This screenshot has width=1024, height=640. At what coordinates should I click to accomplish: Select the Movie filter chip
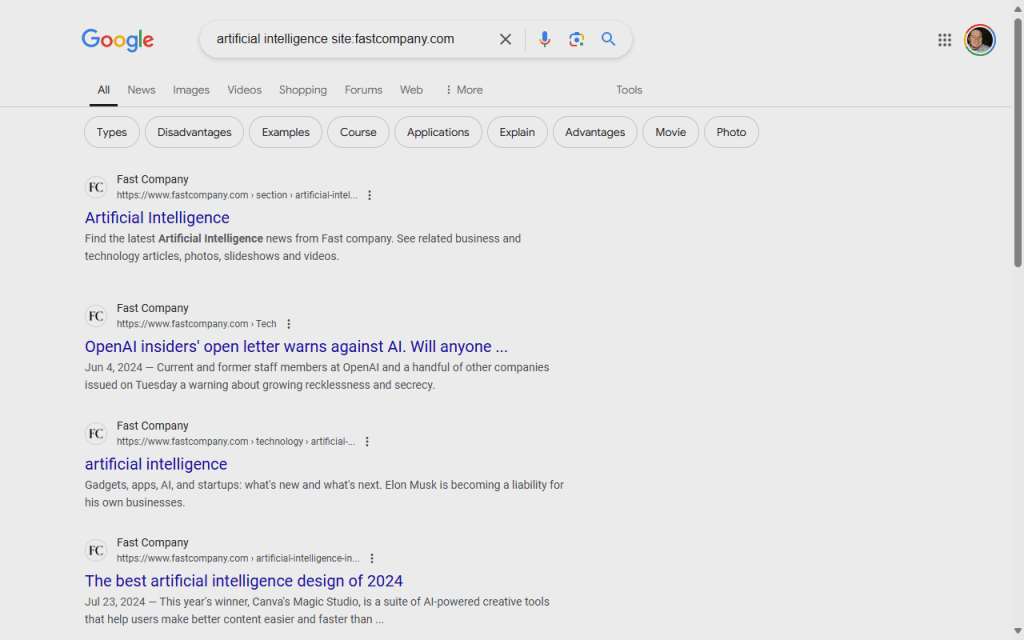[670, 132]
